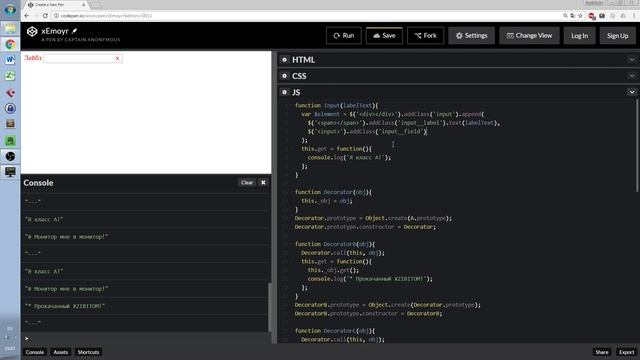Expand the CSS editor with its chevron
The height and width of the screenshot is (360, 640).
632,76
